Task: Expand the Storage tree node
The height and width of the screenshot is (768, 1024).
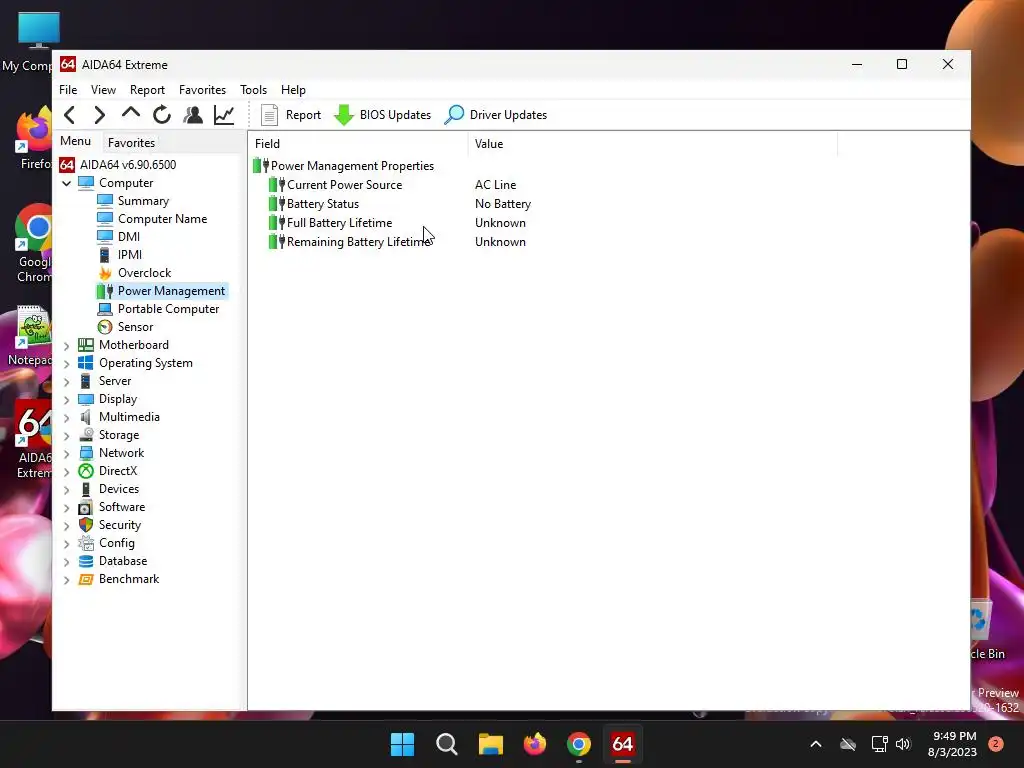Action: (67, 436)
